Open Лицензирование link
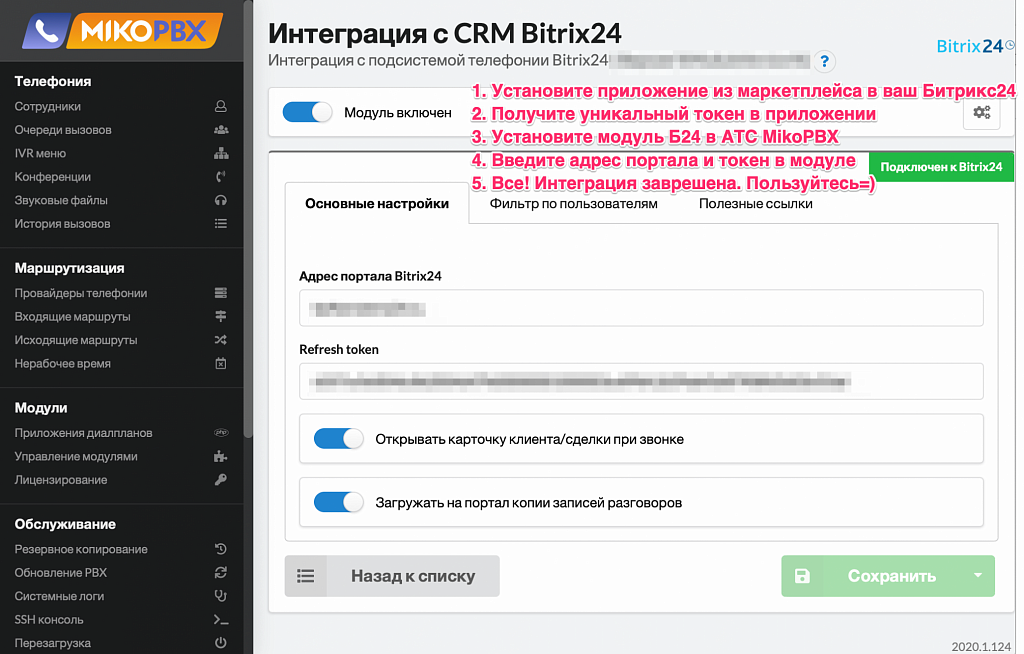Image resolution: width=1024 pixels, height=654 pixels. 61,480
